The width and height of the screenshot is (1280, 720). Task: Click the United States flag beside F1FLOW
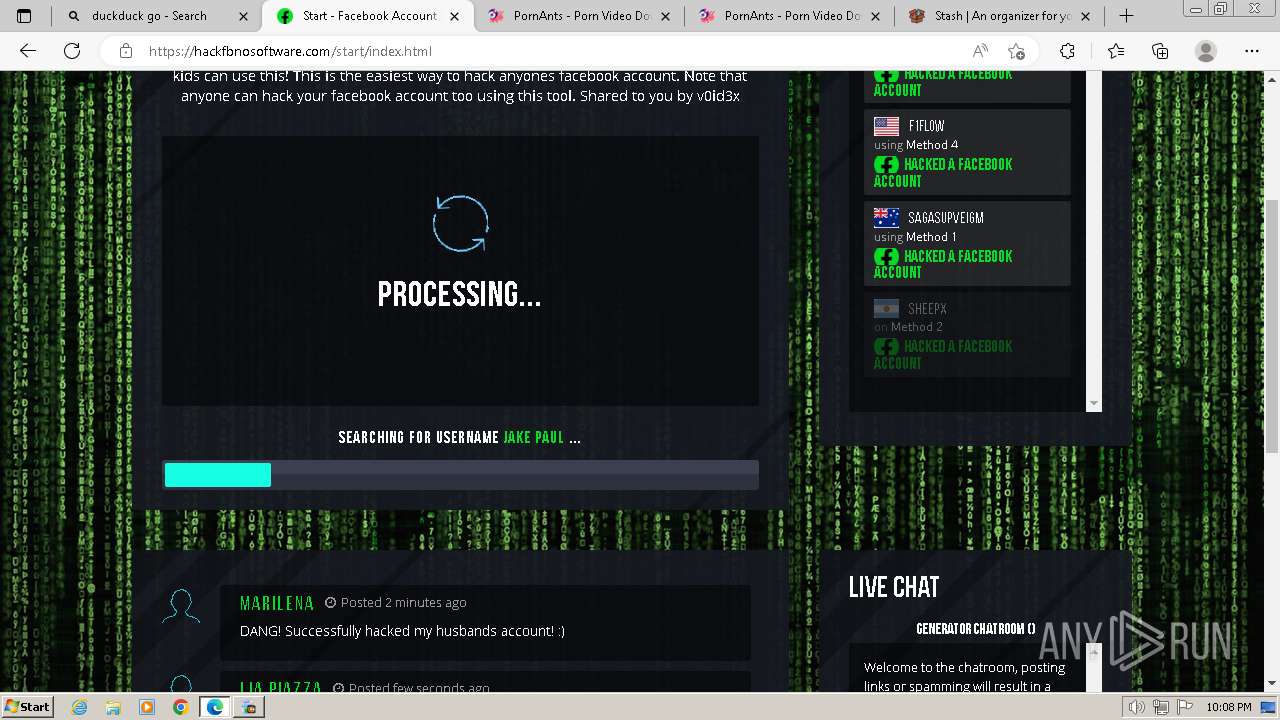(x=886, y=126)
